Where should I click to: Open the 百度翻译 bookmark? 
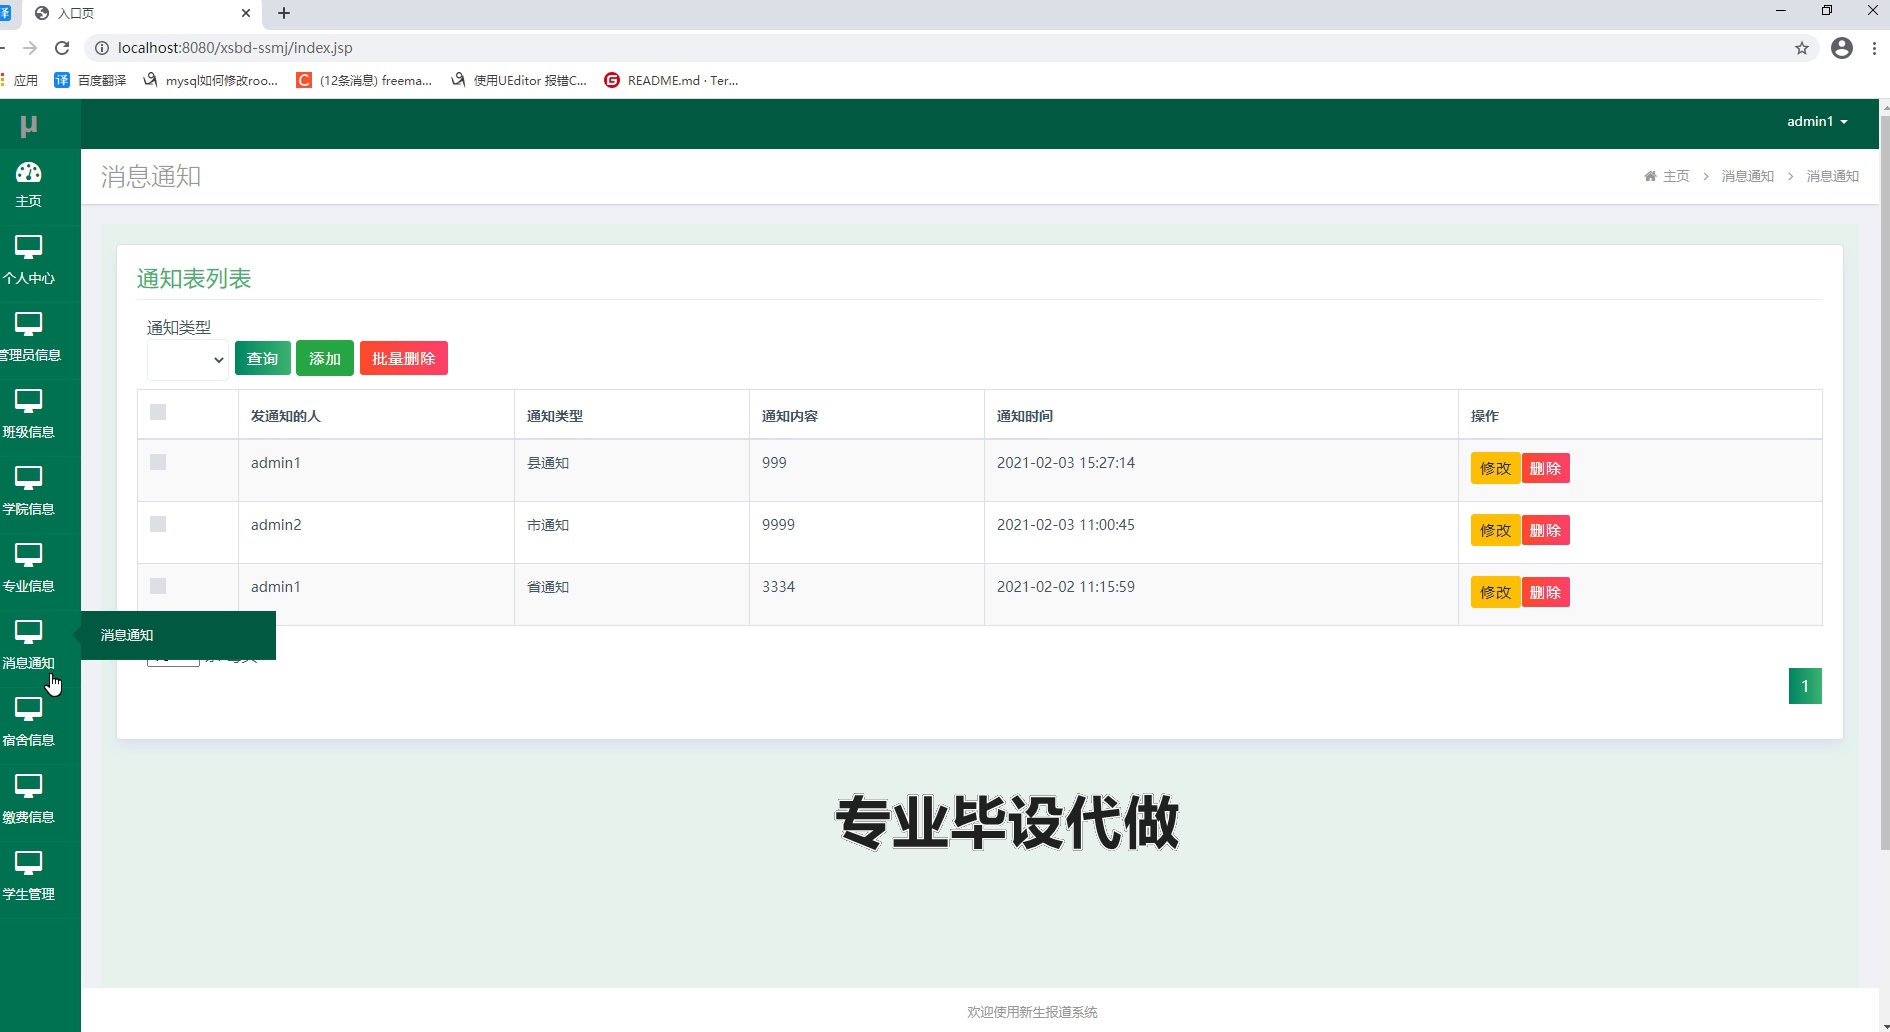coord(100,80)
